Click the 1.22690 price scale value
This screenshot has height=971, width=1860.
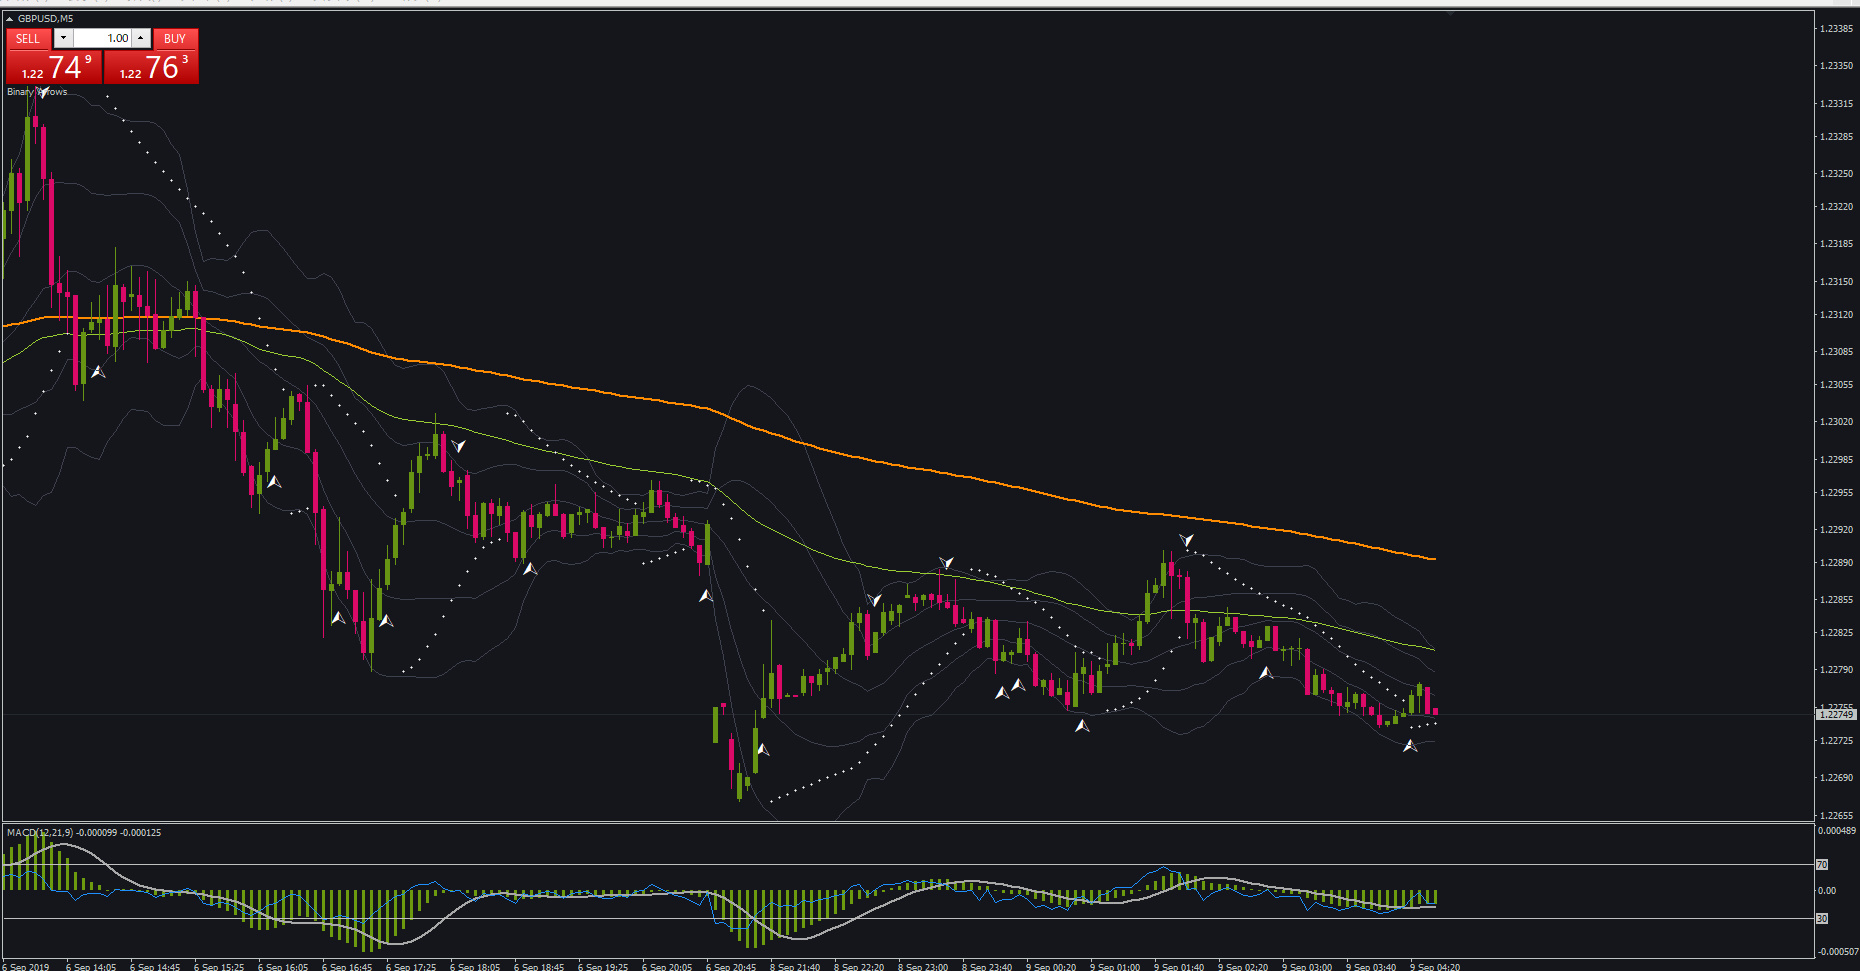1836,778
